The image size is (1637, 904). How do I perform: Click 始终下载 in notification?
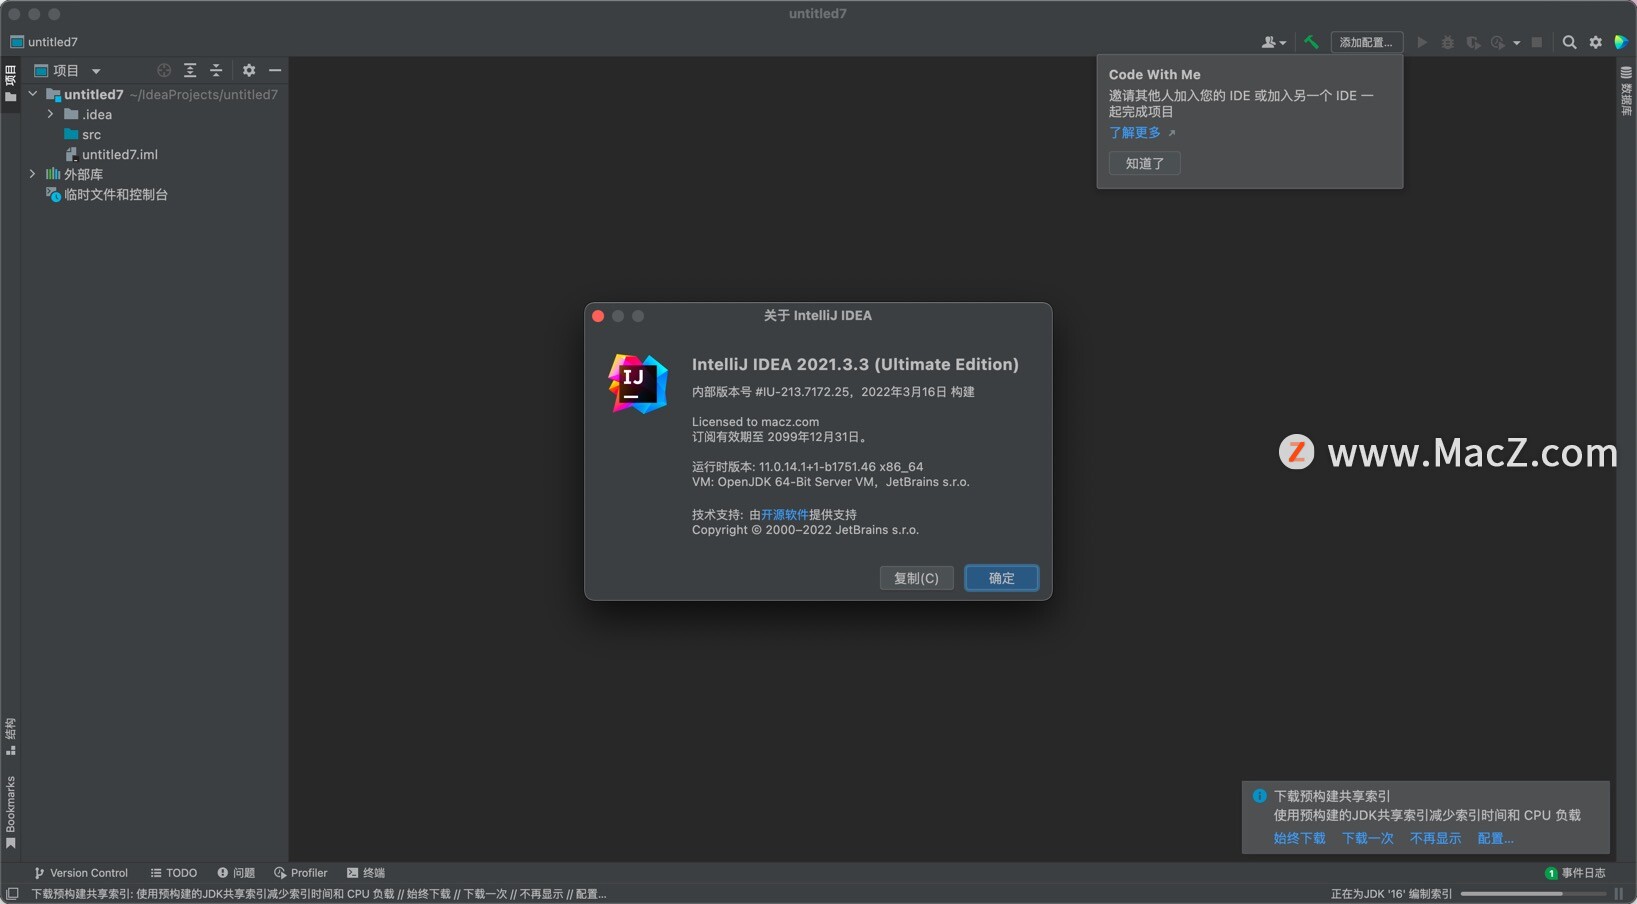(x=1300, y=839)
